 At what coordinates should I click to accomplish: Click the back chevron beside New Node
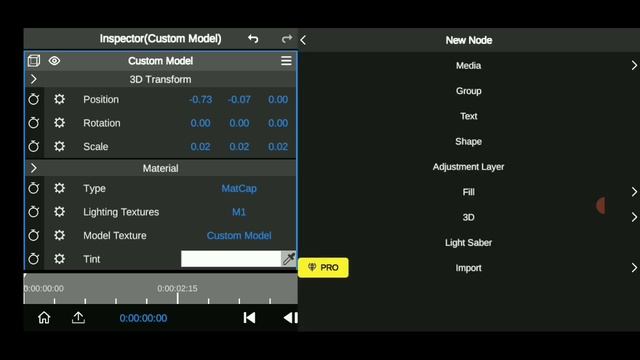click(303, 40)
